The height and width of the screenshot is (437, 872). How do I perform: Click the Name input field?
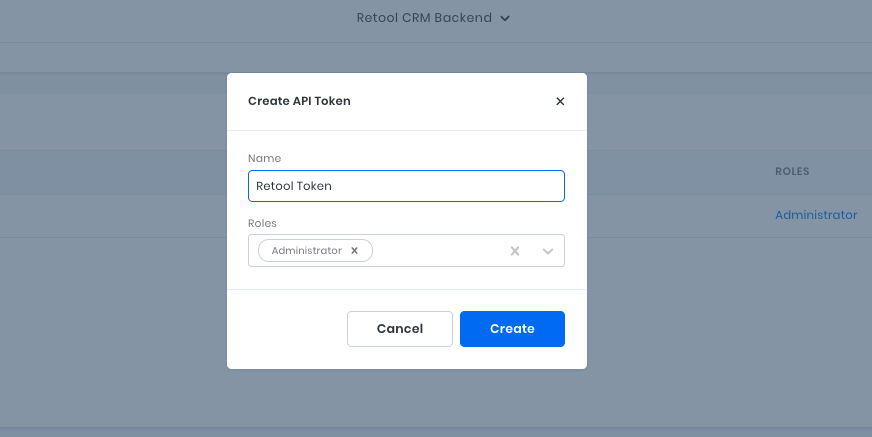(x=407, y=186)
